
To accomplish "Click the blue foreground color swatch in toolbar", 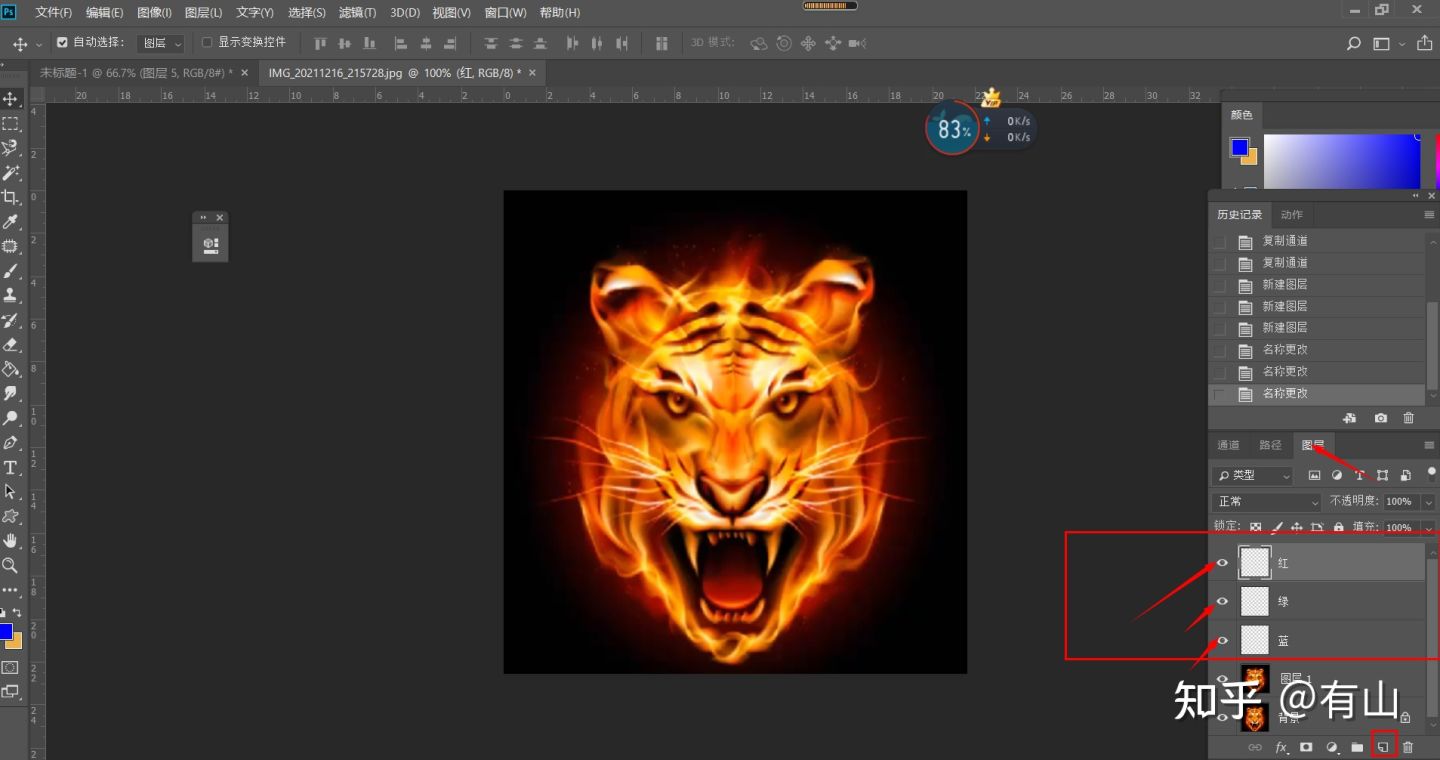I will tap(6, 632).
